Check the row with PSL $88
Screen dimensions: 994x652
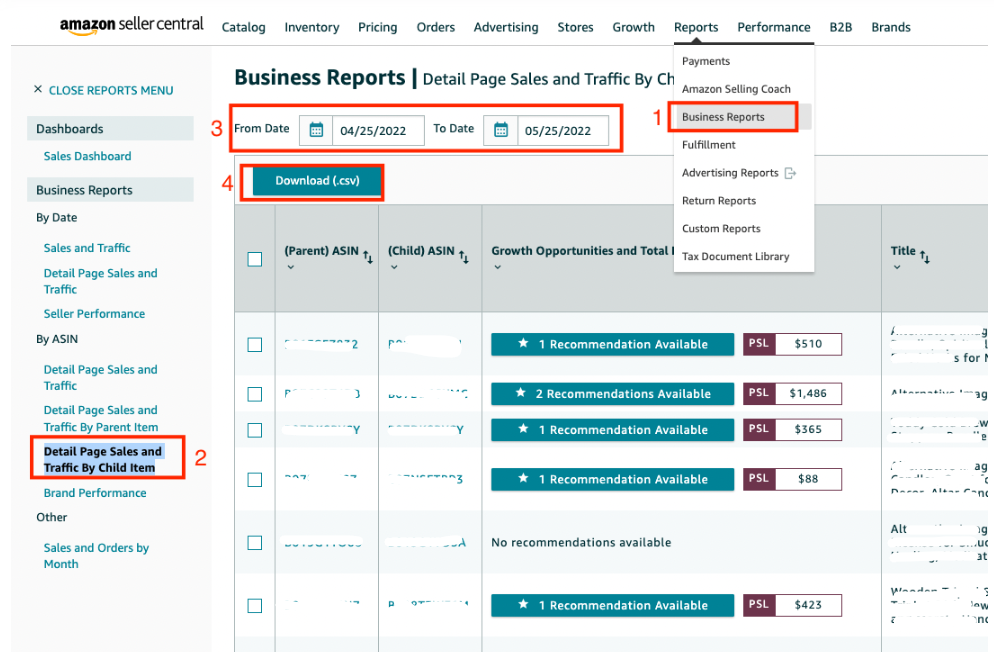coord(255,480)
